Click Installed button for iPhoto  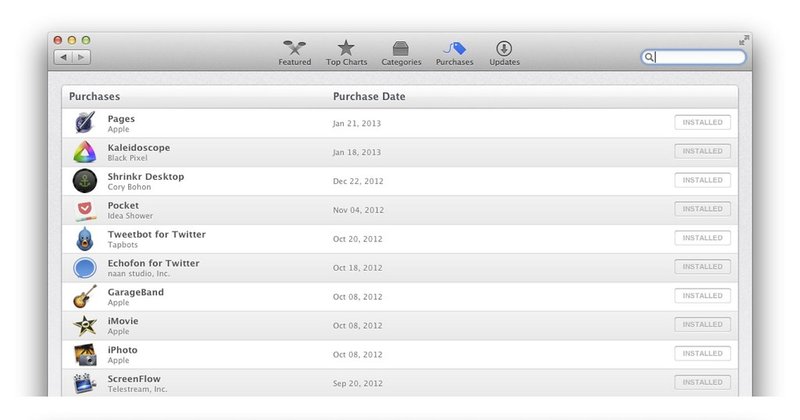[x=702, y=353]
